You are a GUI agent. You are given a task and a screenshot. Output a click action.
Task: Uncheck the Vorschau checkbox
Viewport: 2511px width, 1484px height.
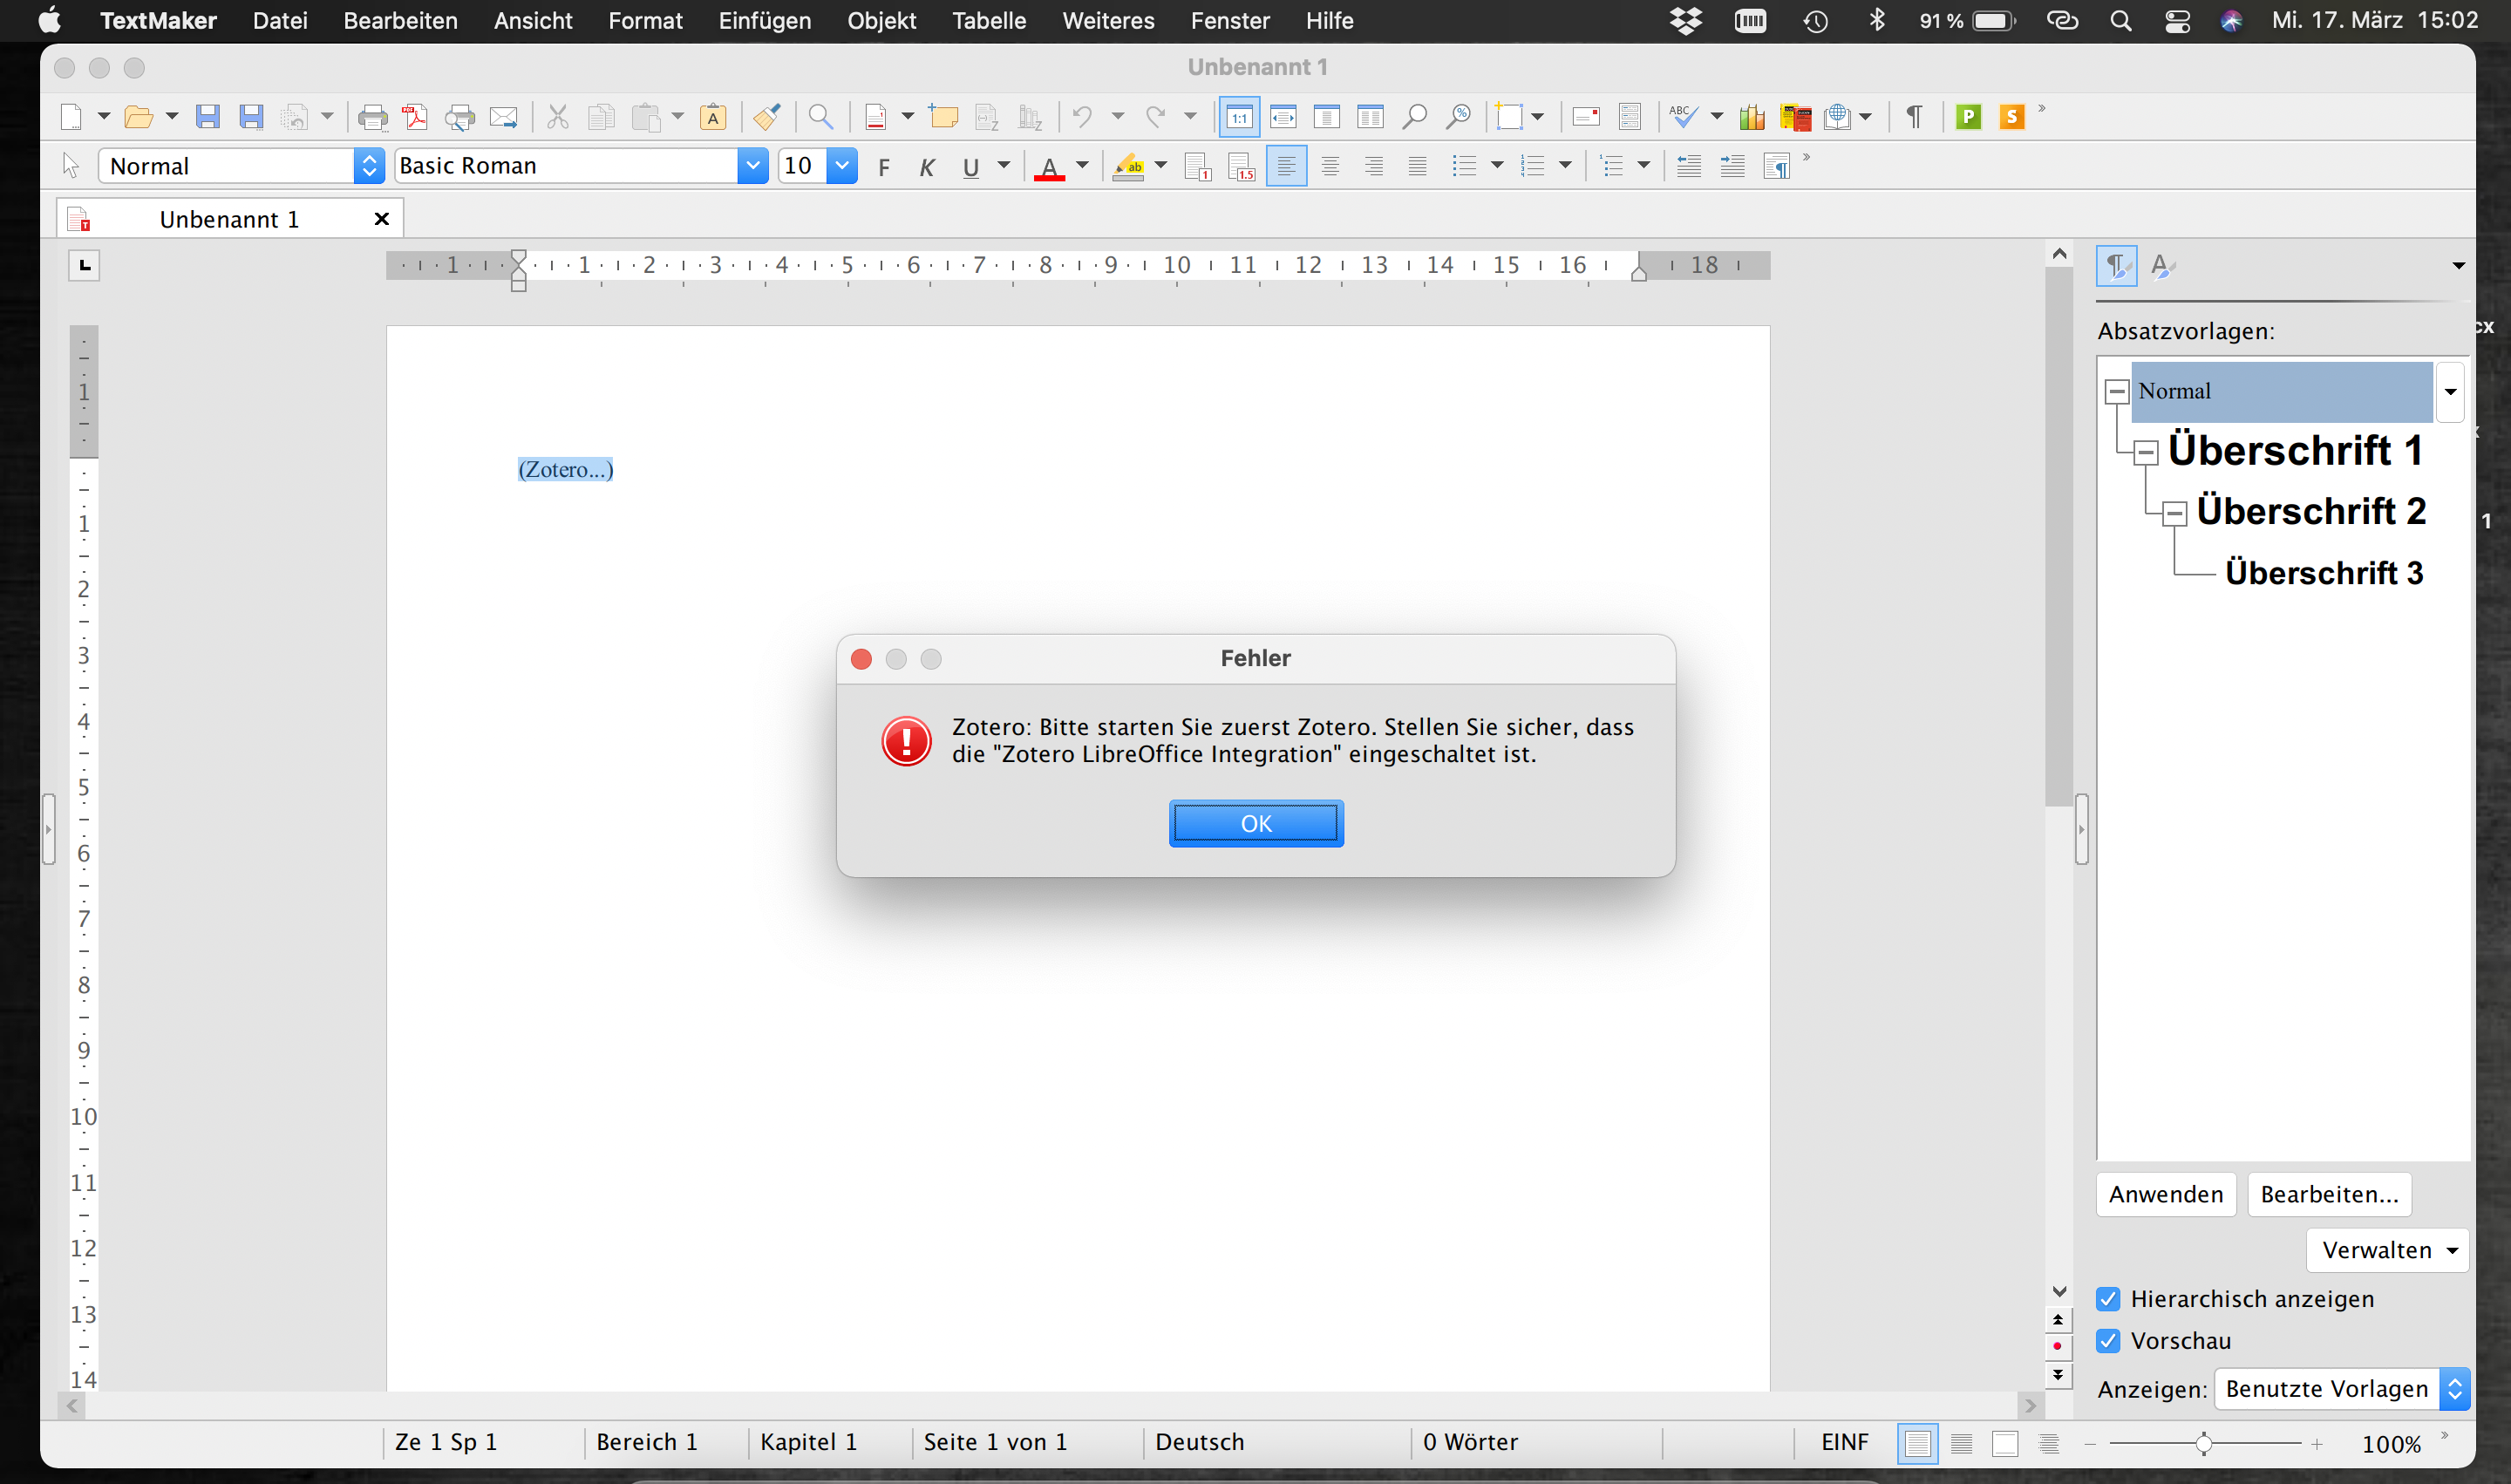click(2108, 1340)
